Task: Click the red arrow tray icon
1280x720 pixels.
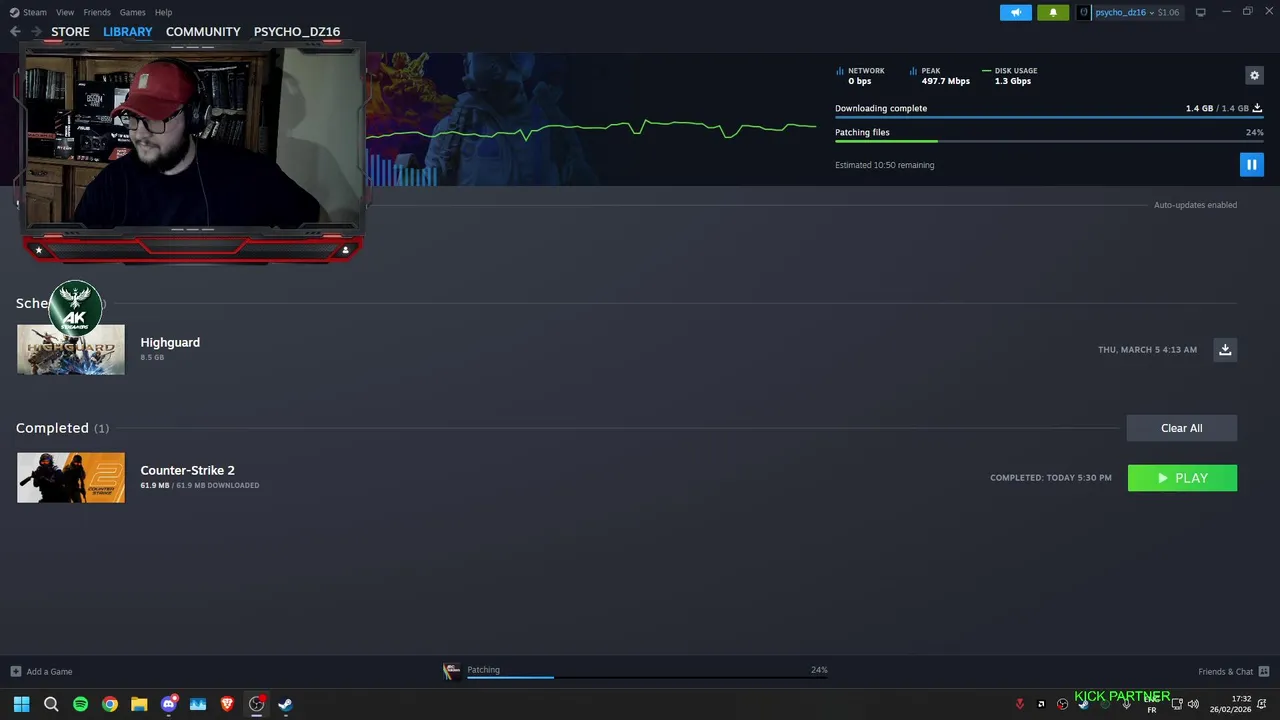Action: tap(1020, 704)
